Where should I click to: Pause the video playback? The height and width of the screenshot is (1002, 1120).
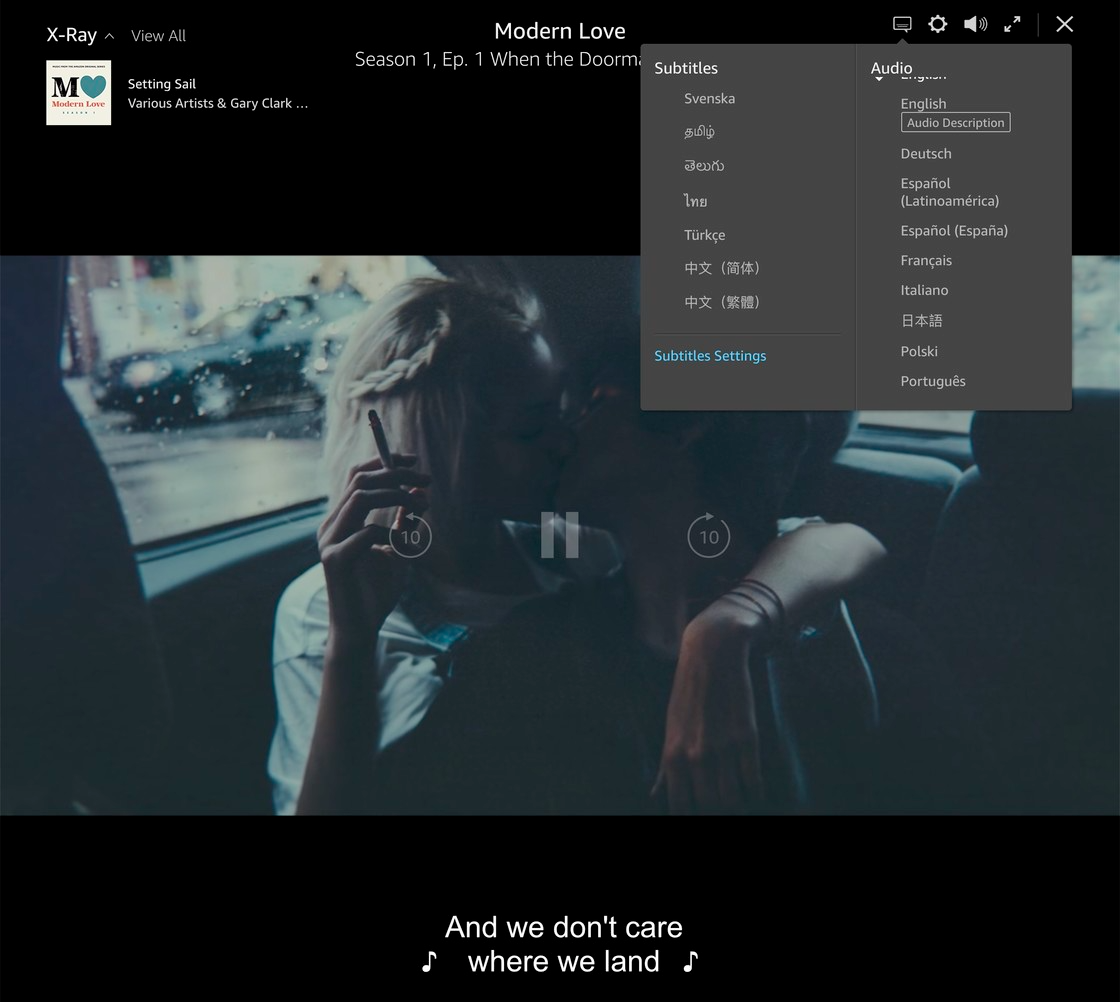(560, 535)
